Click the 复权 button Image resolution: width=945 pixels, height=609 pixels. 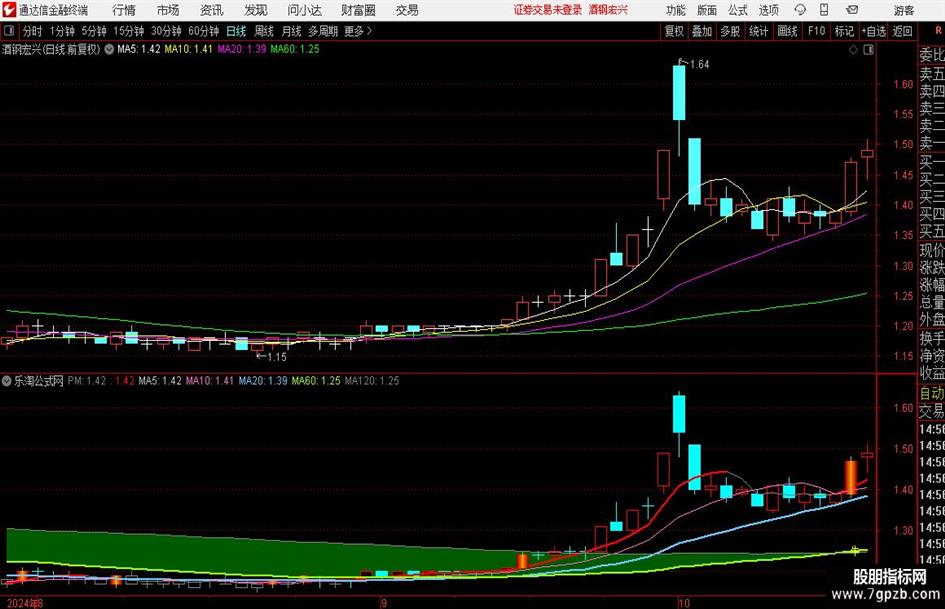point(674,31)
